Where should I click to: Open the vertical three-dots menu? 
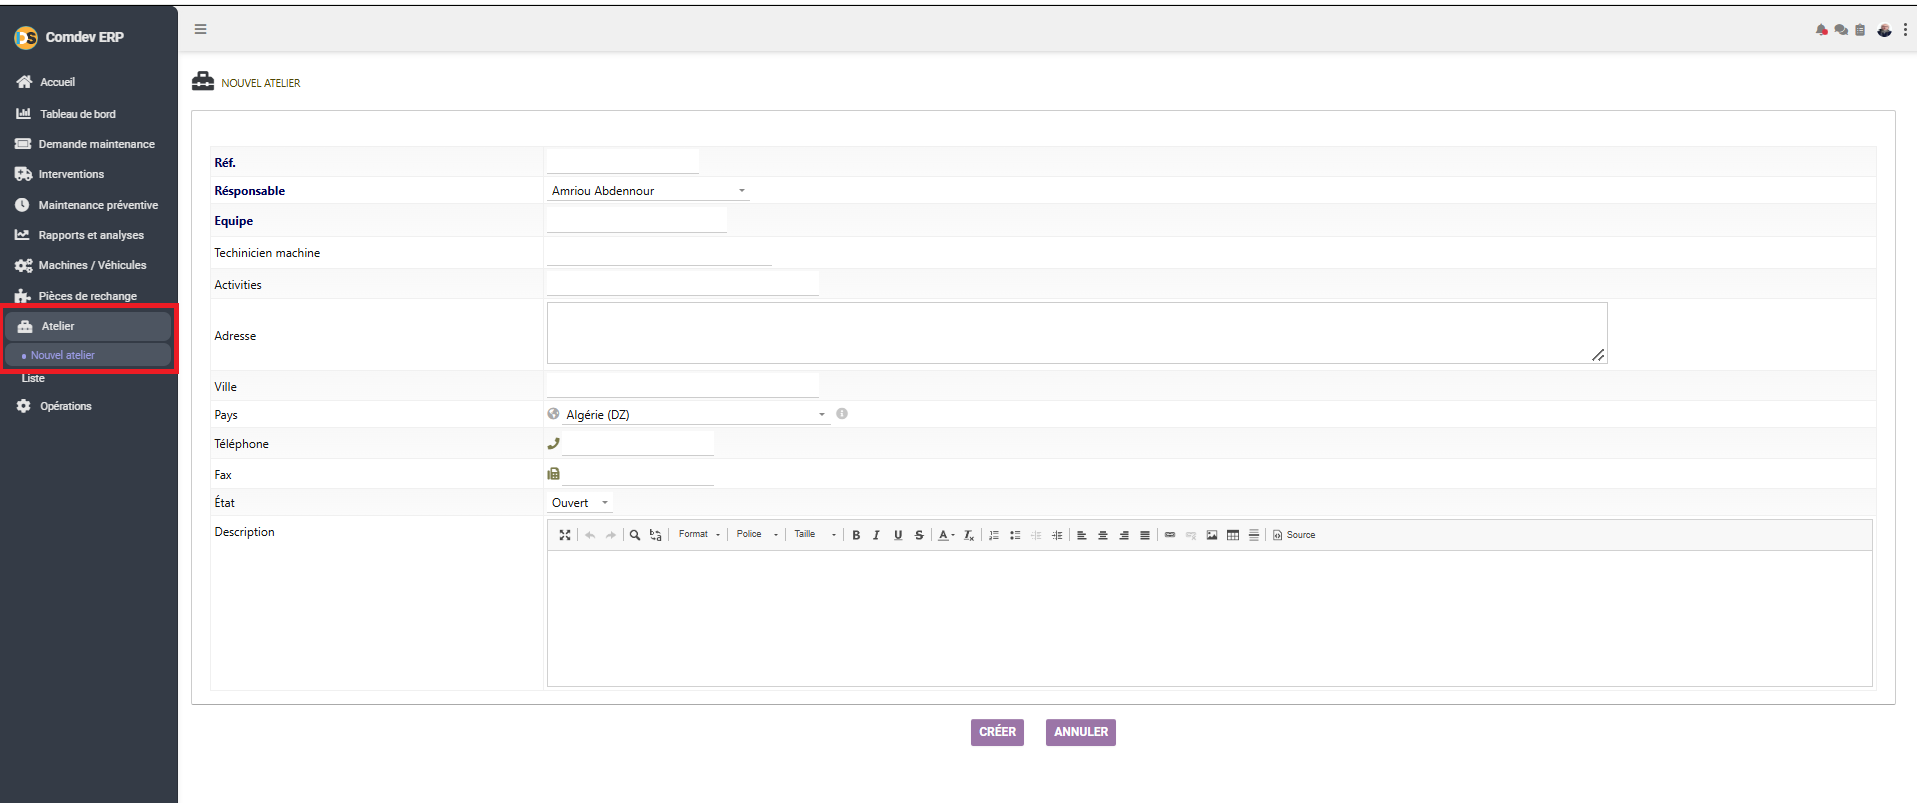1905,30
